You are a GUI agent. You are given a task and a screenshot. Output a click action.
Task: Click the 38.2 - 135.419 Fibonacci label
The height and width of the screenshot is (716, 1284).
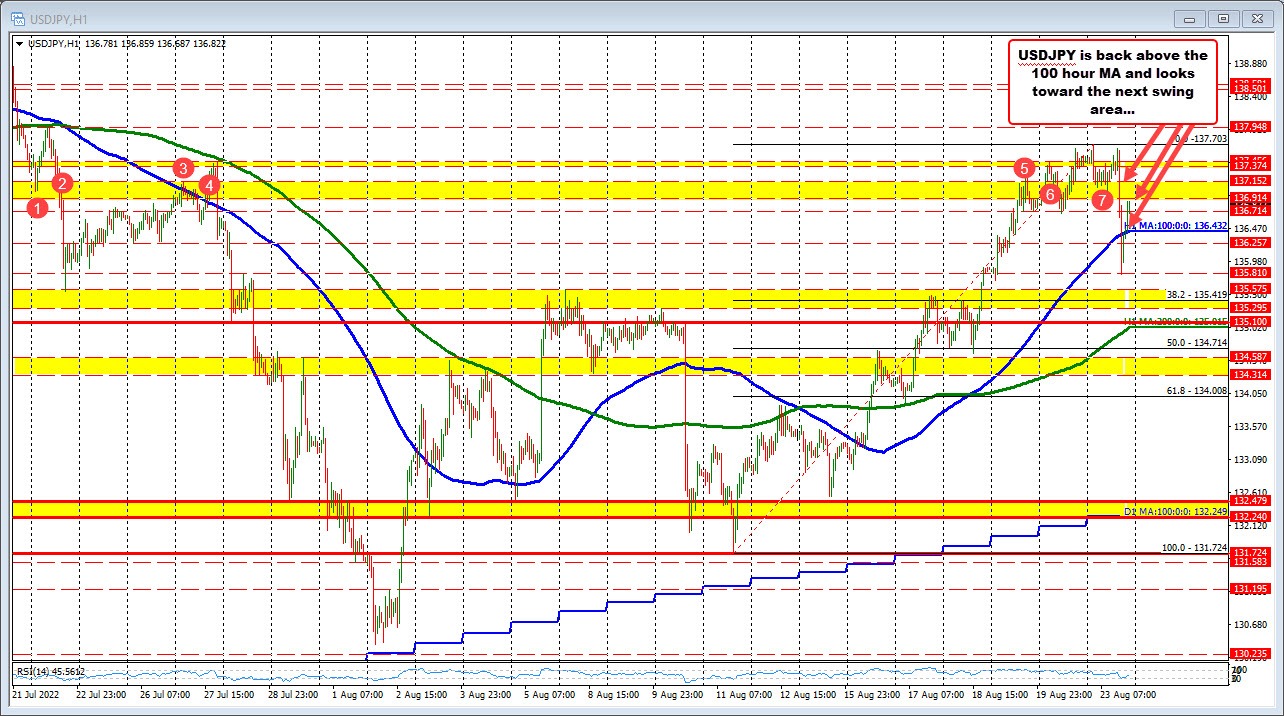click(x=1197, y=295)
